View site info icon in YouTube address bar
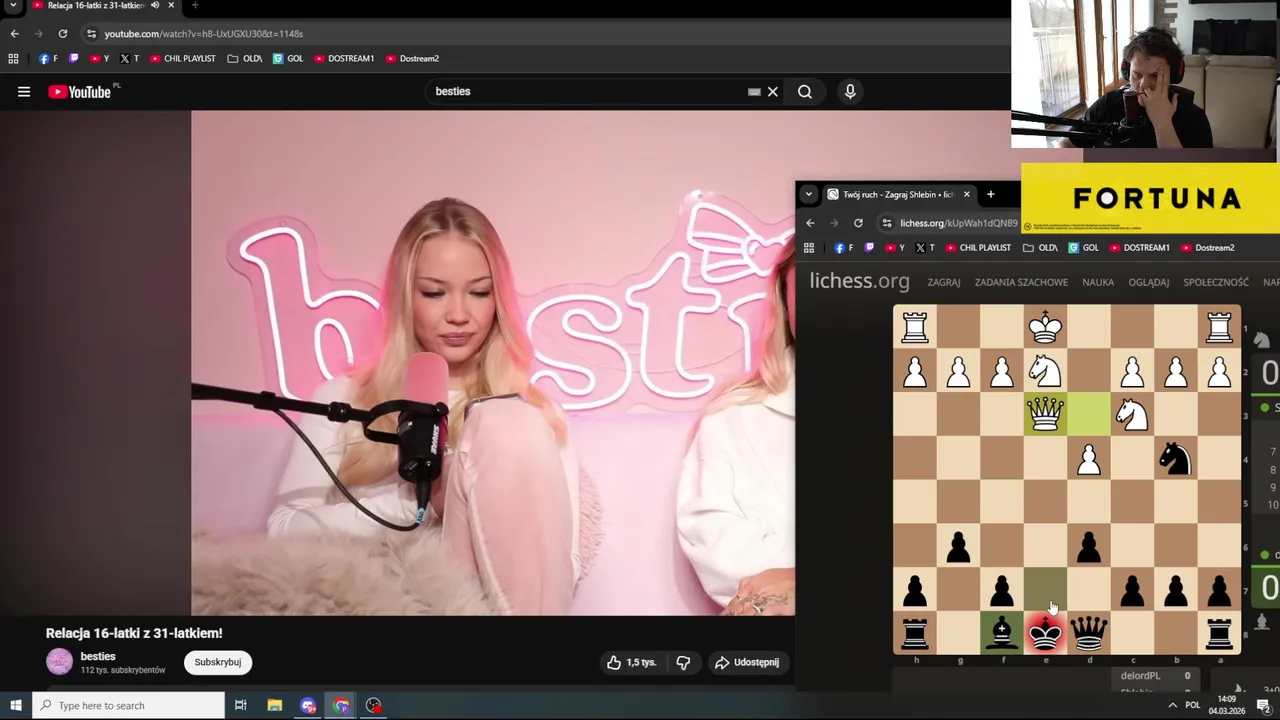Screen dimensions: 1280x720 pyautogui.click(x=91, y=34)
